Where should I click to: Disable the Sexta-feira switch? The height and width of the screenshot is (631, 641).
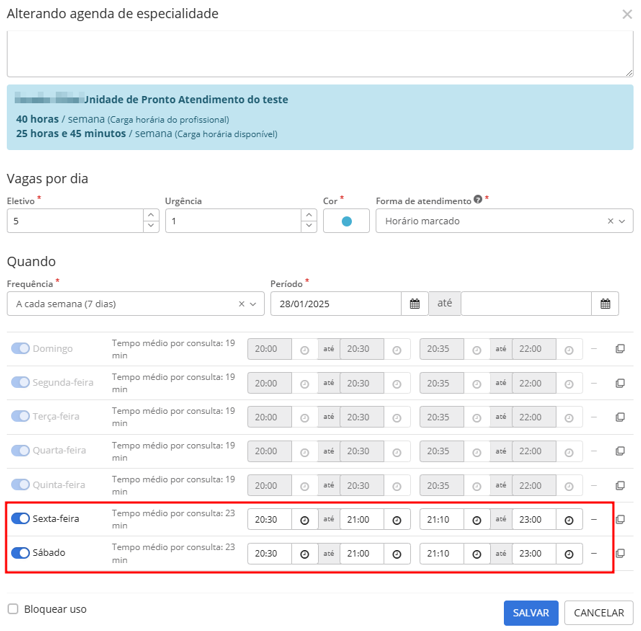tap(20, 518)
